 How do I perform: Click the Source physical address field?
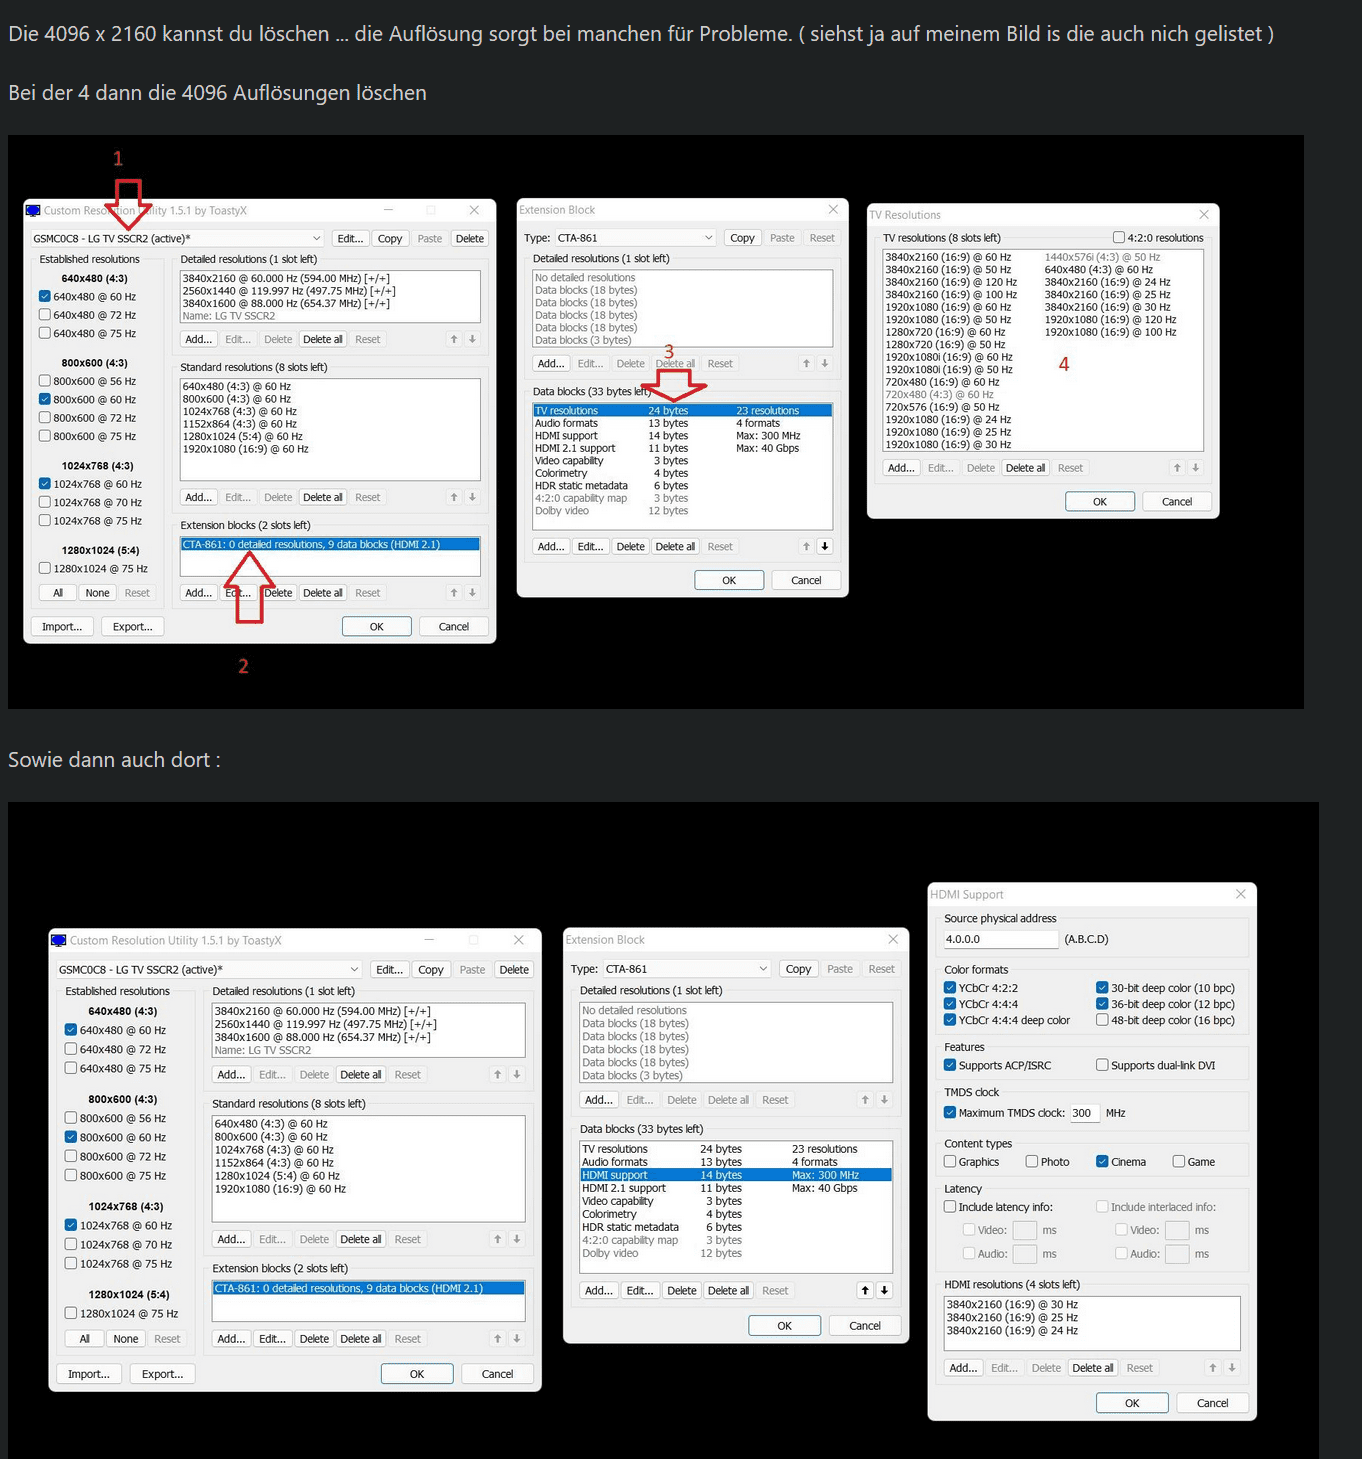pyautogui.click(x=1001, y=939)
